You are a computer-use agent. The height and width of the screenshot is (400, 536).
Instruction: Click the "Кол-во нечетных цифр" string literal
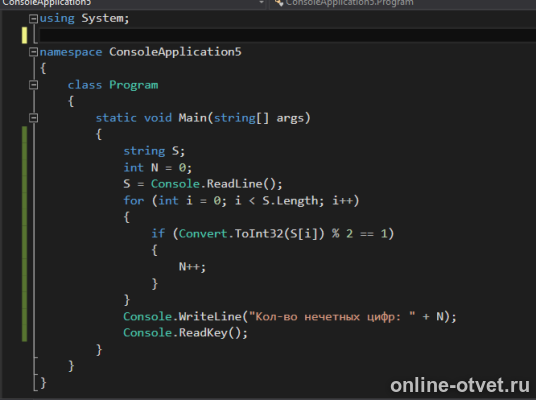pyautogui.click(x=332, y=317)
